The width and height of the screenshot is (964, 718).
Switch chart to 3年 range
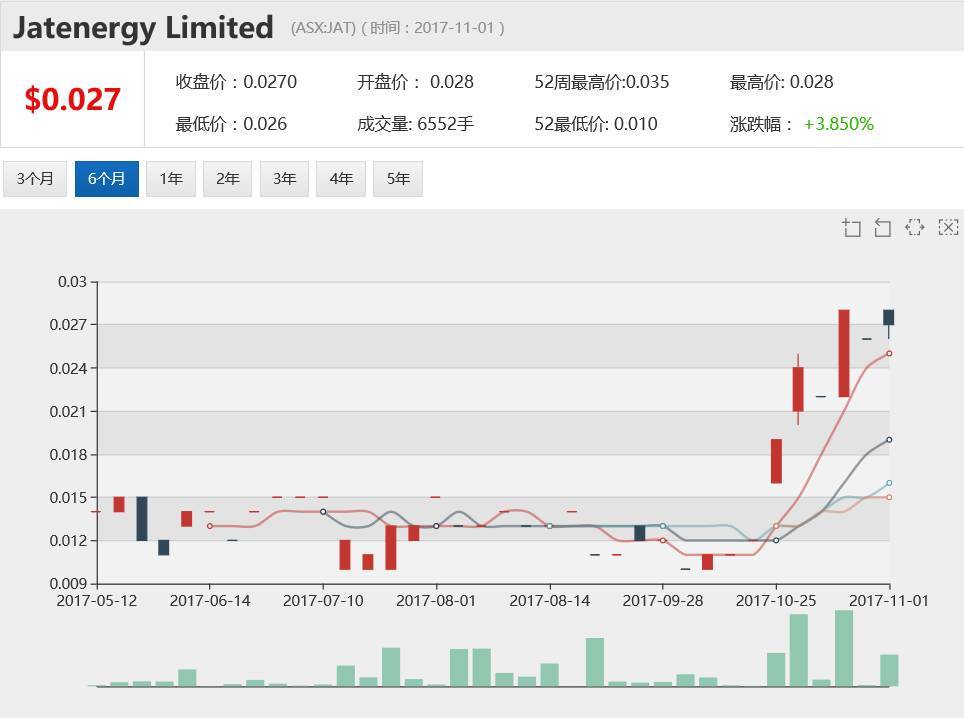coord(284,179)
